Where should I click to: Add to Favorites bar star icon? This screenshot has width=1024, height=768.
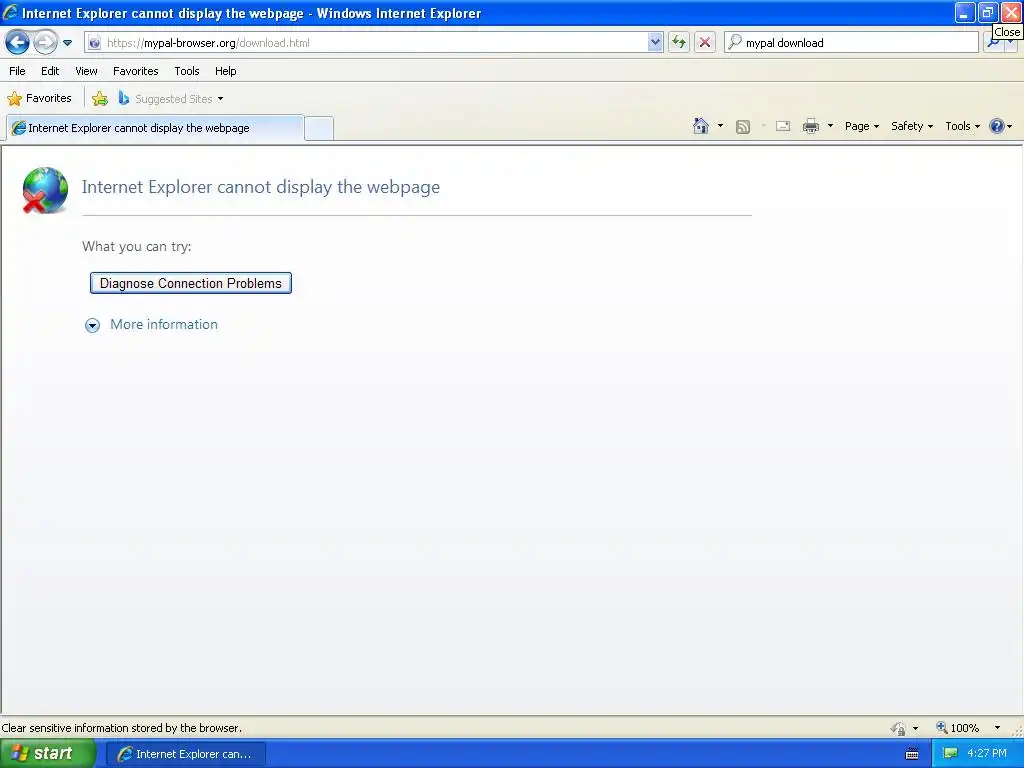pos(100,99)
